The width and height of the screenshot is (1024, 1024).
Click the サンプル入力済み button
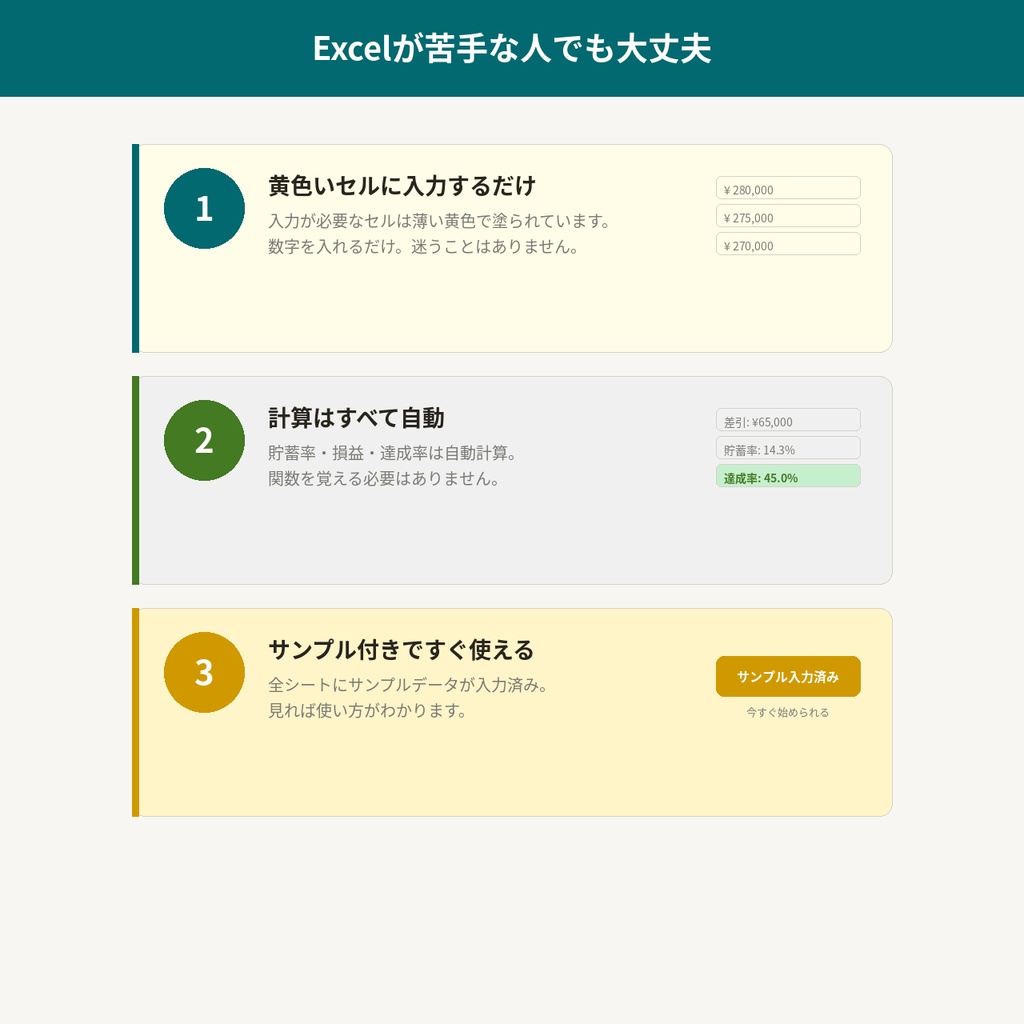tap(788, 676)
